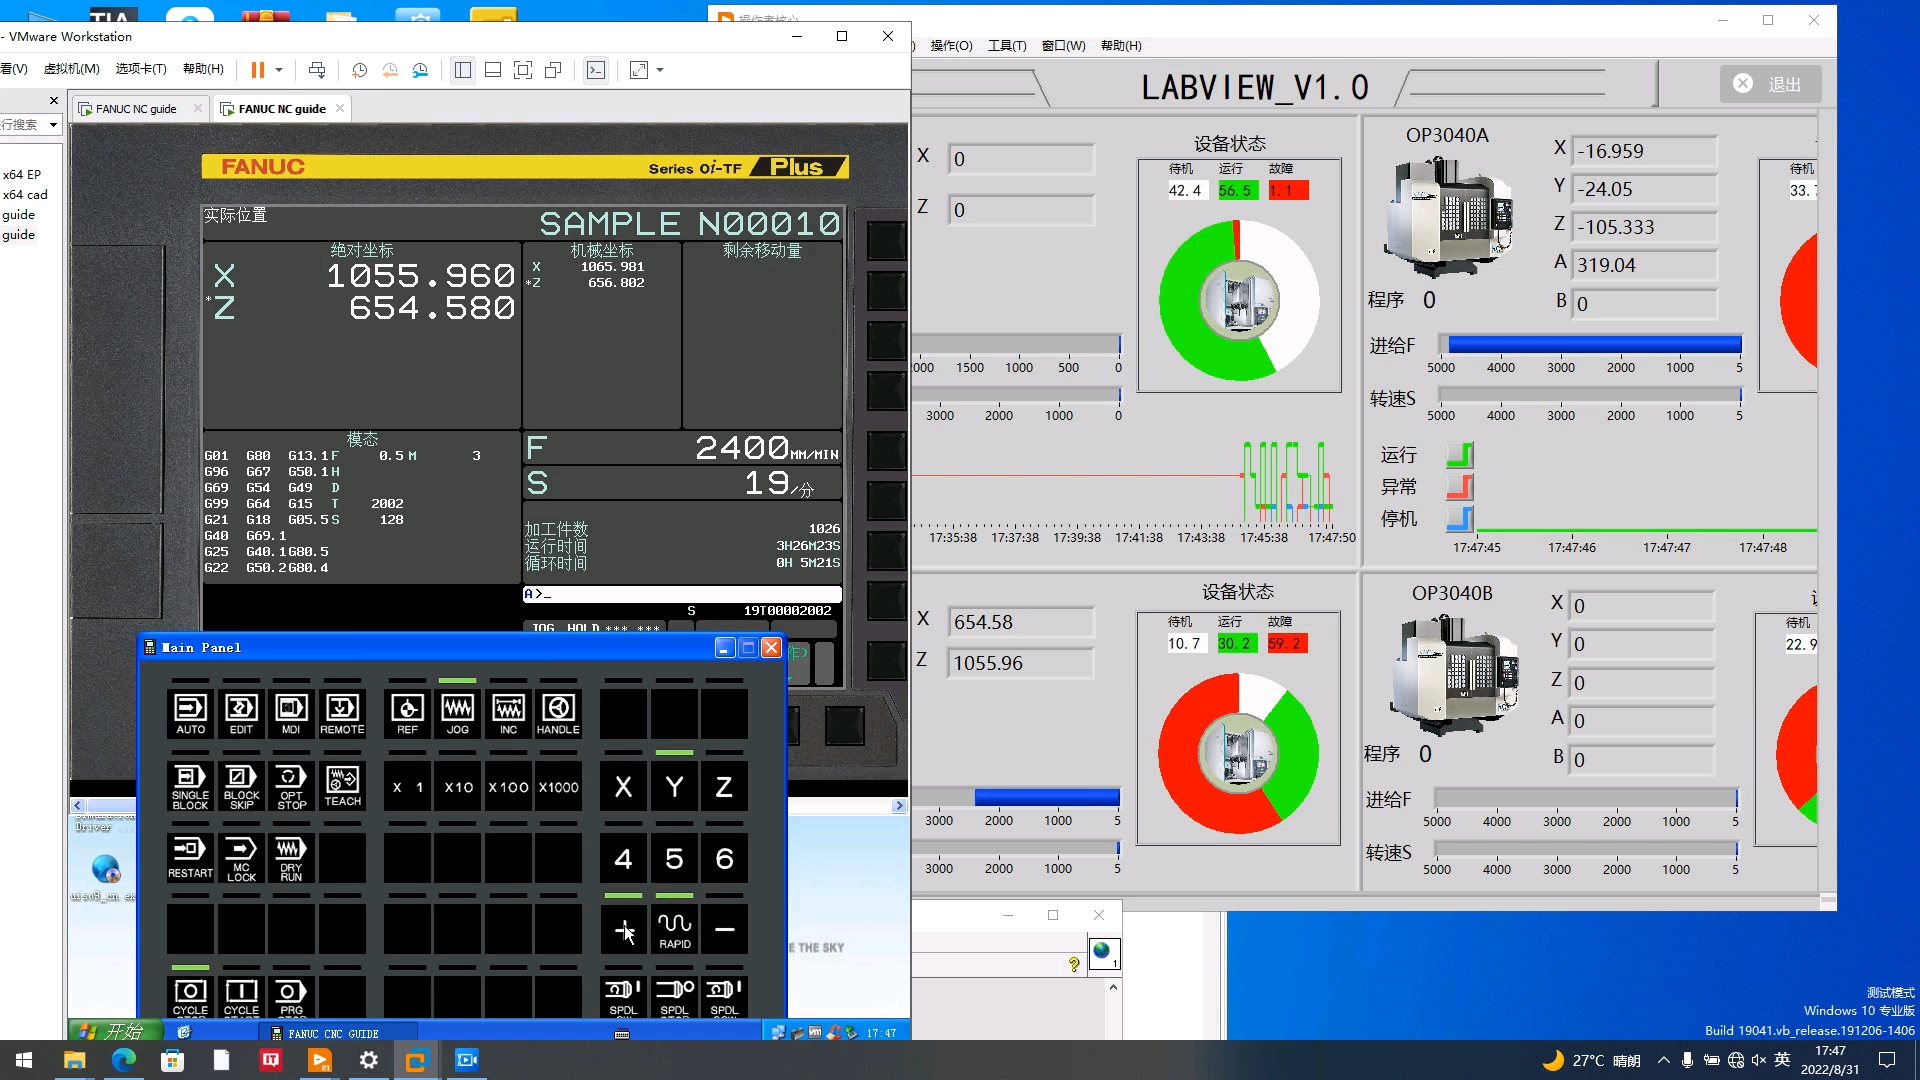Click the CYCLE STOP key
The width and height of the screenshot is (1920, 1080).
(x=190, y=997)
